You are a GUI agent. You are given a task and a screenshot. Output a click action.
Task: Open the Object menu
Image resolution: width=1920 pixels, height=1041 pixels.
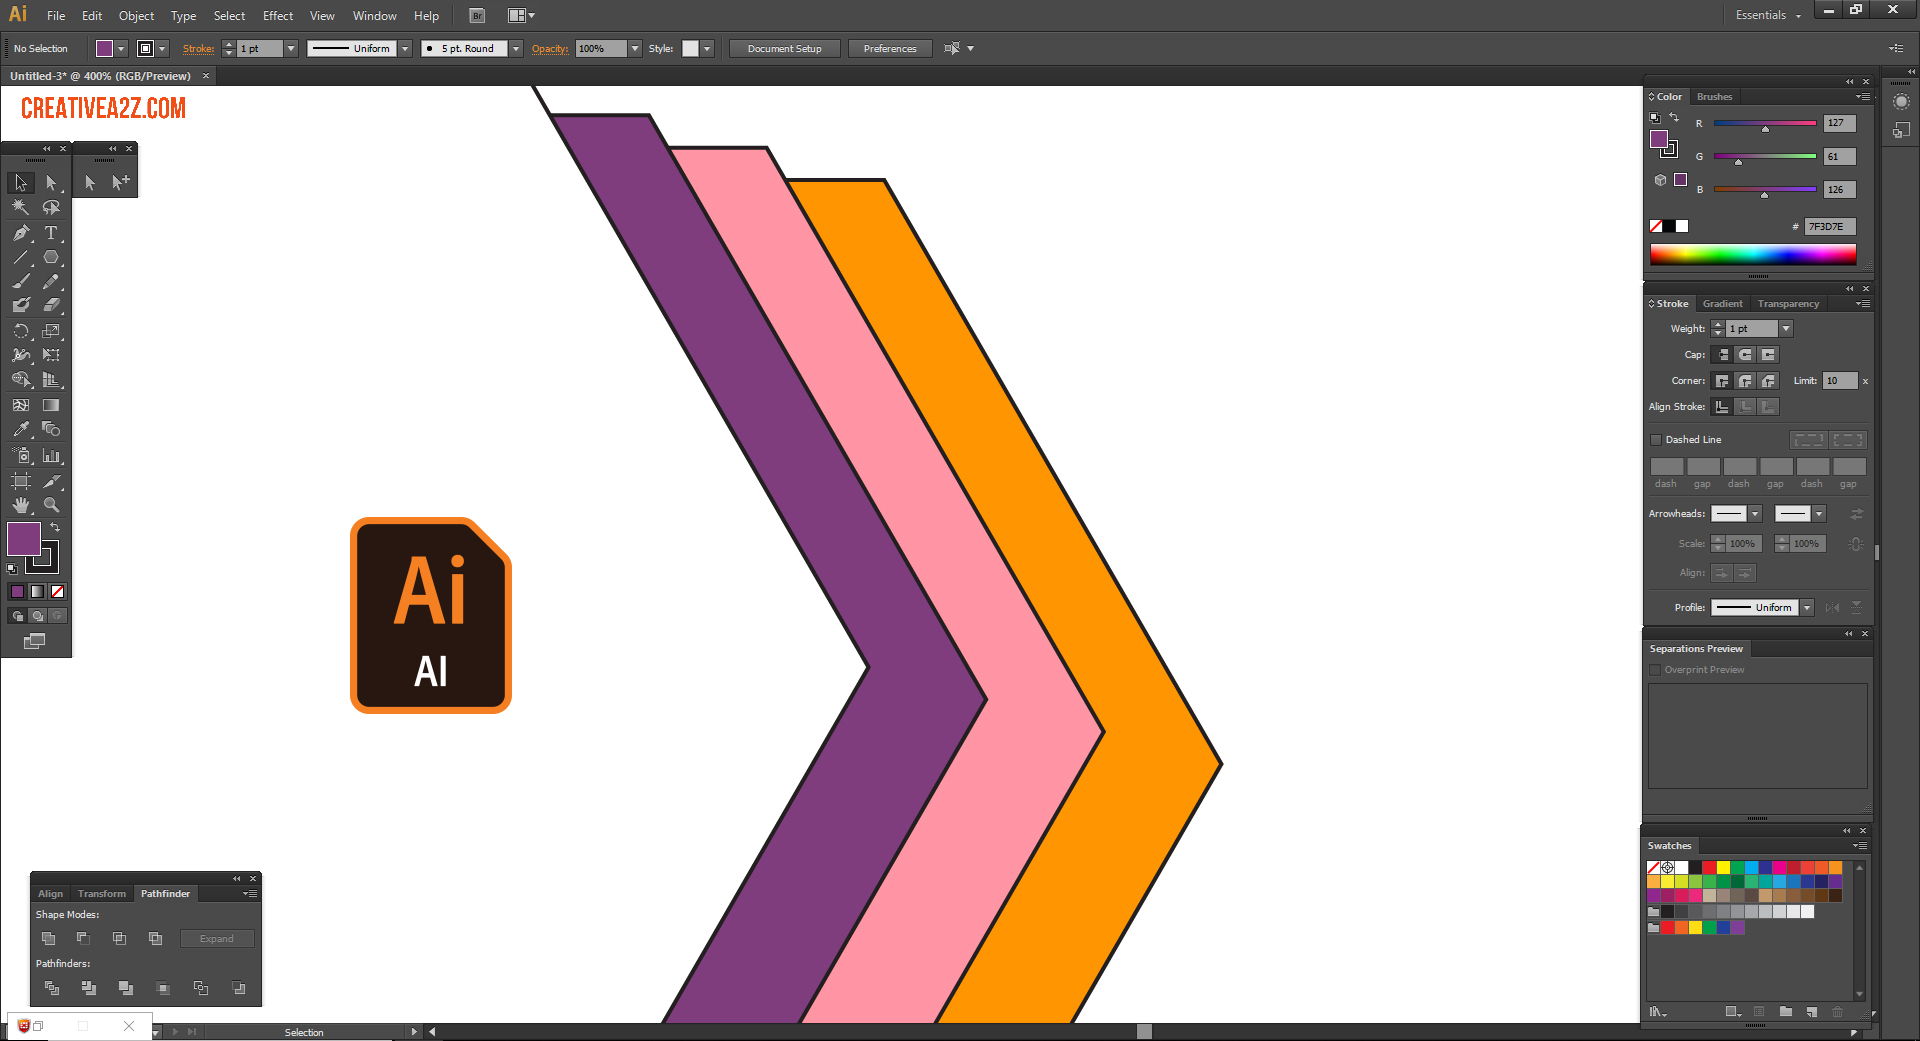[136, 16]
